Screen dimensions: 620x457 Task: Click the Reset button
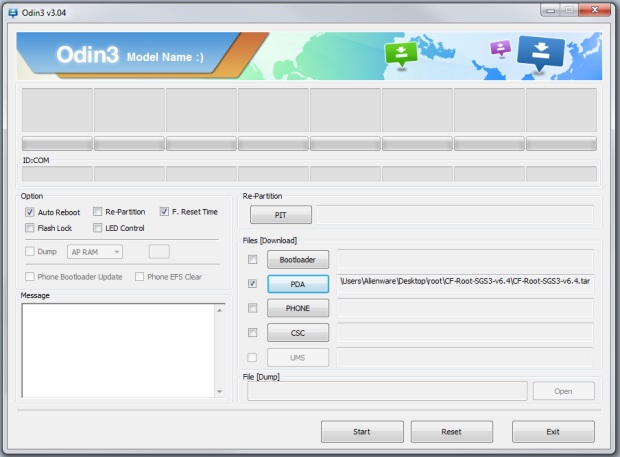(452, 432)
